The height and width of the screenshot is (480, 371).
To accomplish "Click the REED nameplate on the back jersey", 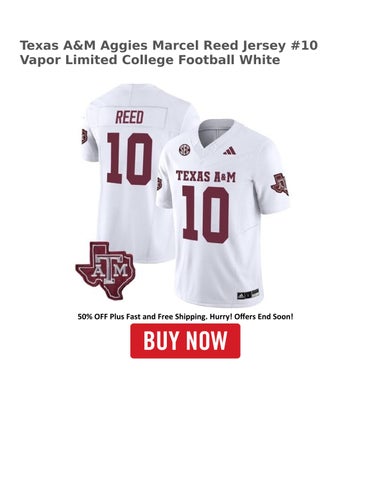I will pos(129,117).
